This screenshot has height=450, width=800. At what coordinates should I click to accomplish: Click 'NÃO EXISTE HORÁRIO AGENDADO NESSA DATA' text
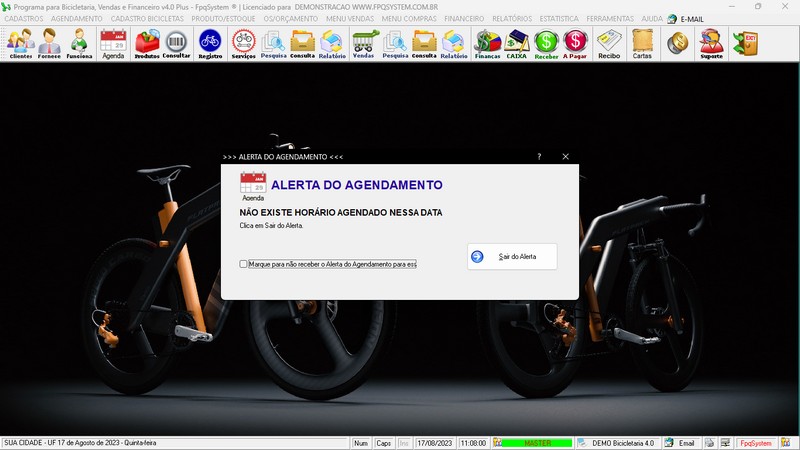click(341, 212)
